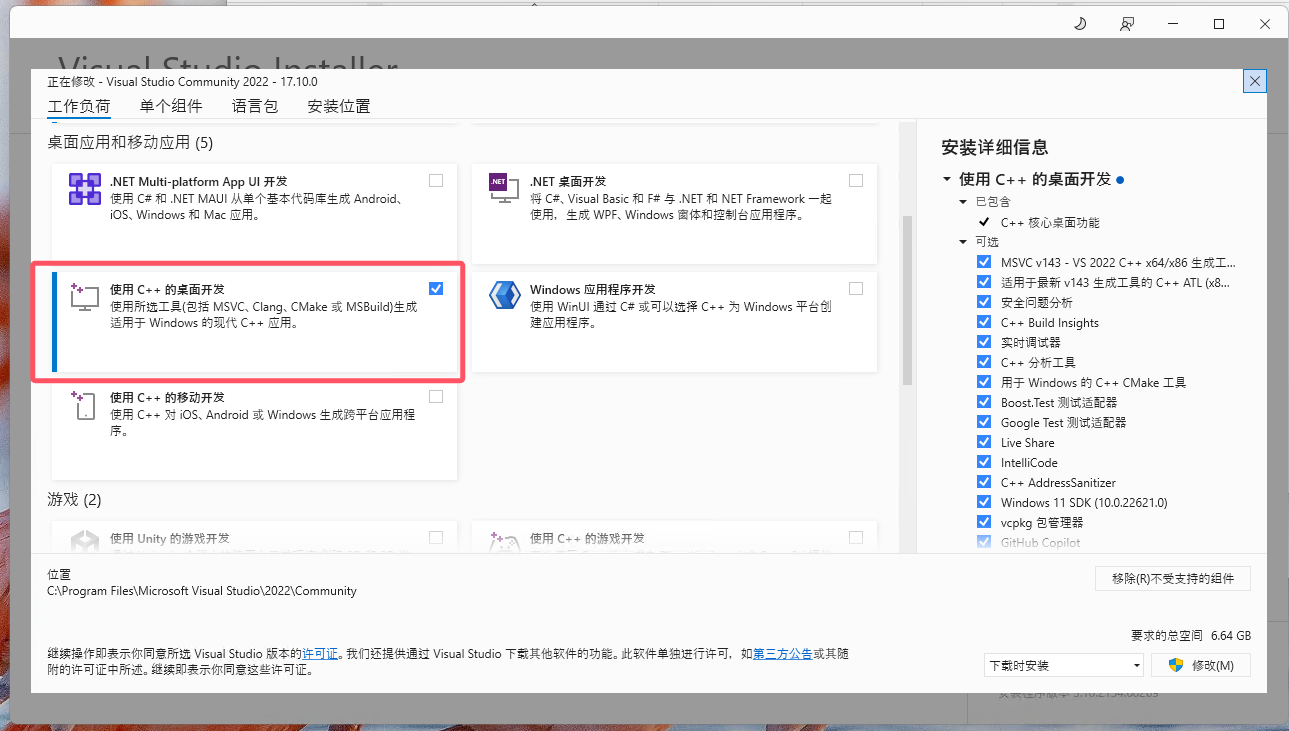Click the .NET Multi-platform App UI workload icon
Image resolution: width=1289 pixels, height=731 pixels.
tap(85, 189)
